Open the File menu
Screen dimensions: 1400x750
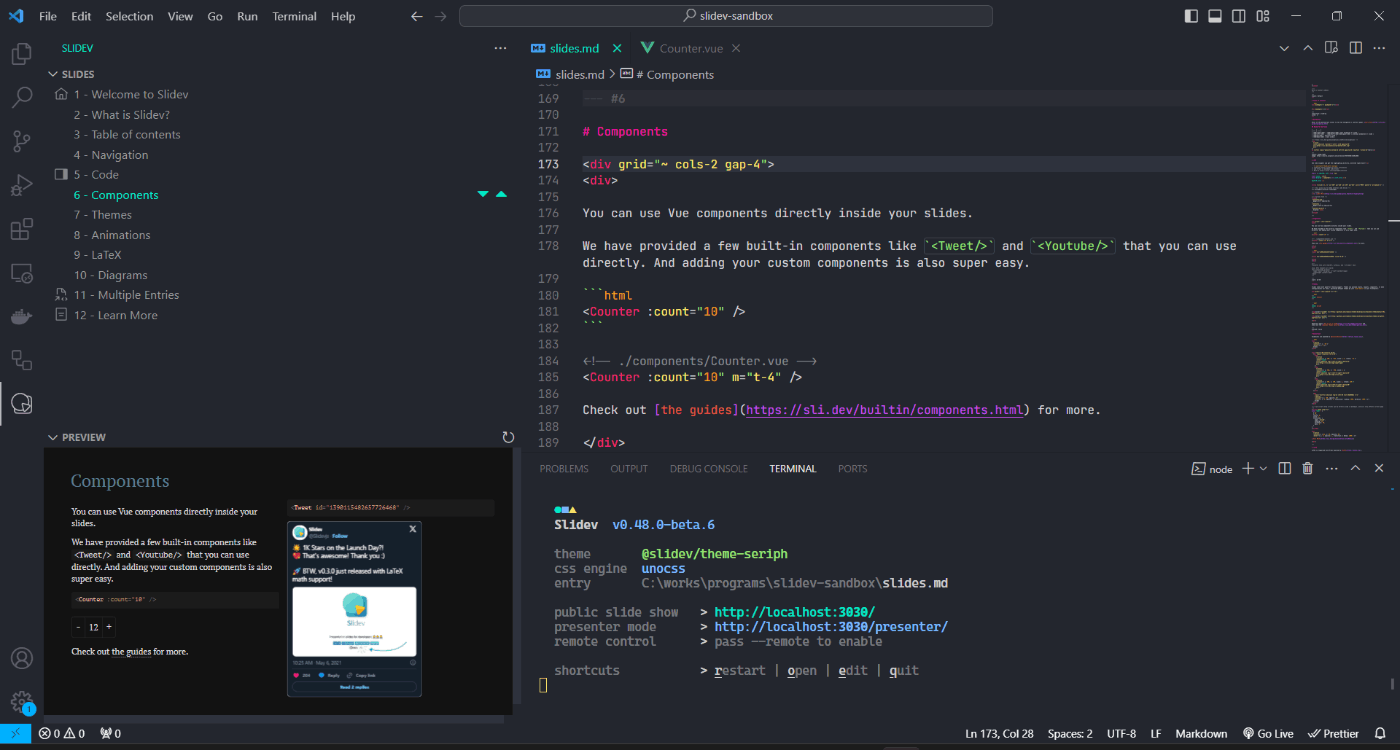click(x=48, y=16)
